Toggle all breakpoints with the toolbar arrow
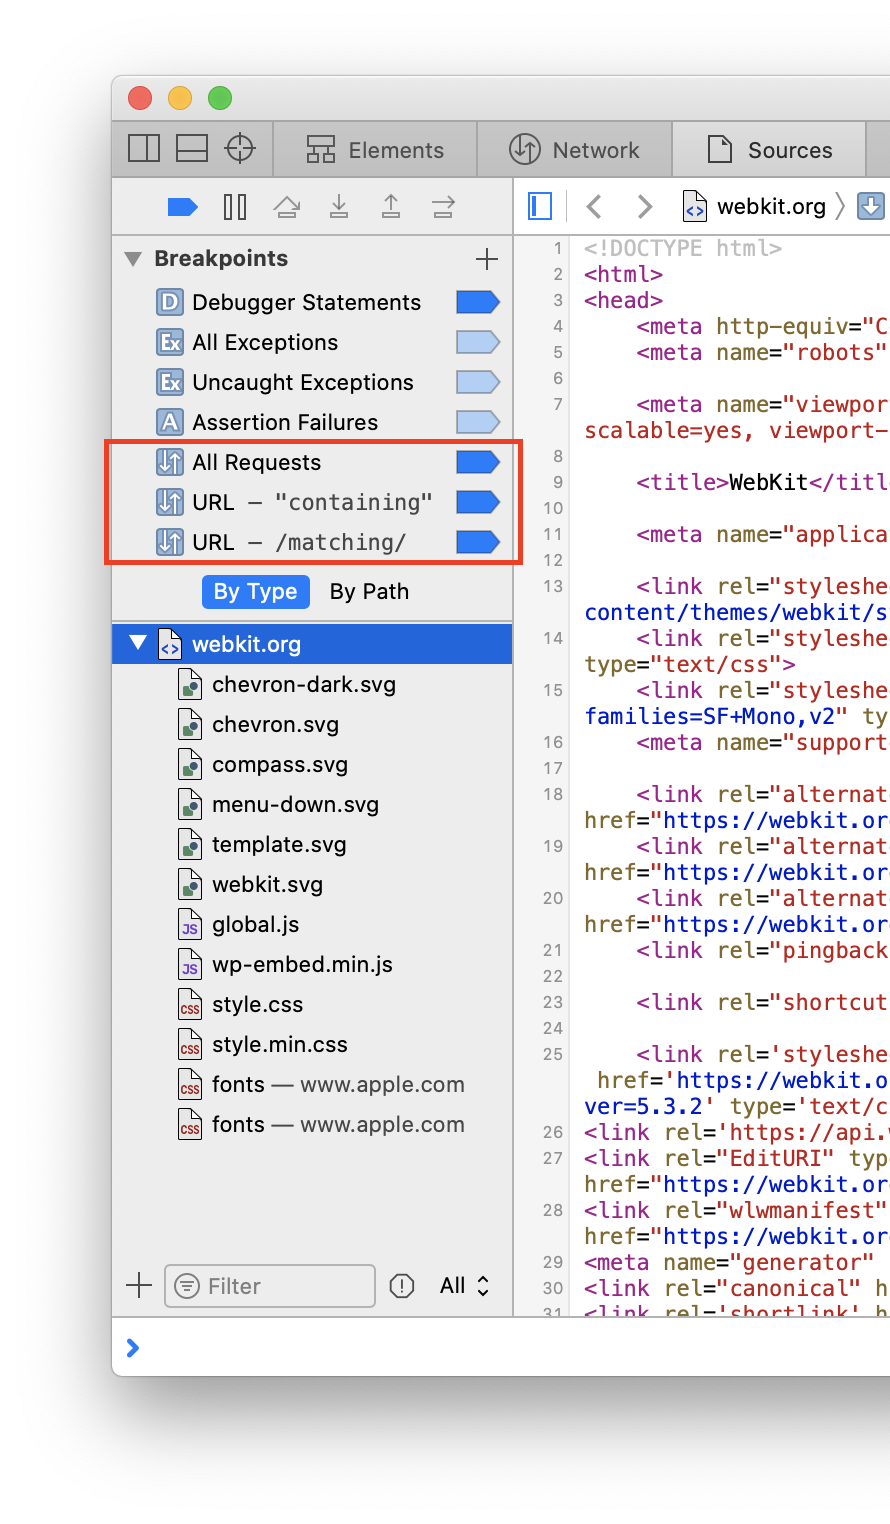Viewport: 890px width, 1524px height. point(182,207)
